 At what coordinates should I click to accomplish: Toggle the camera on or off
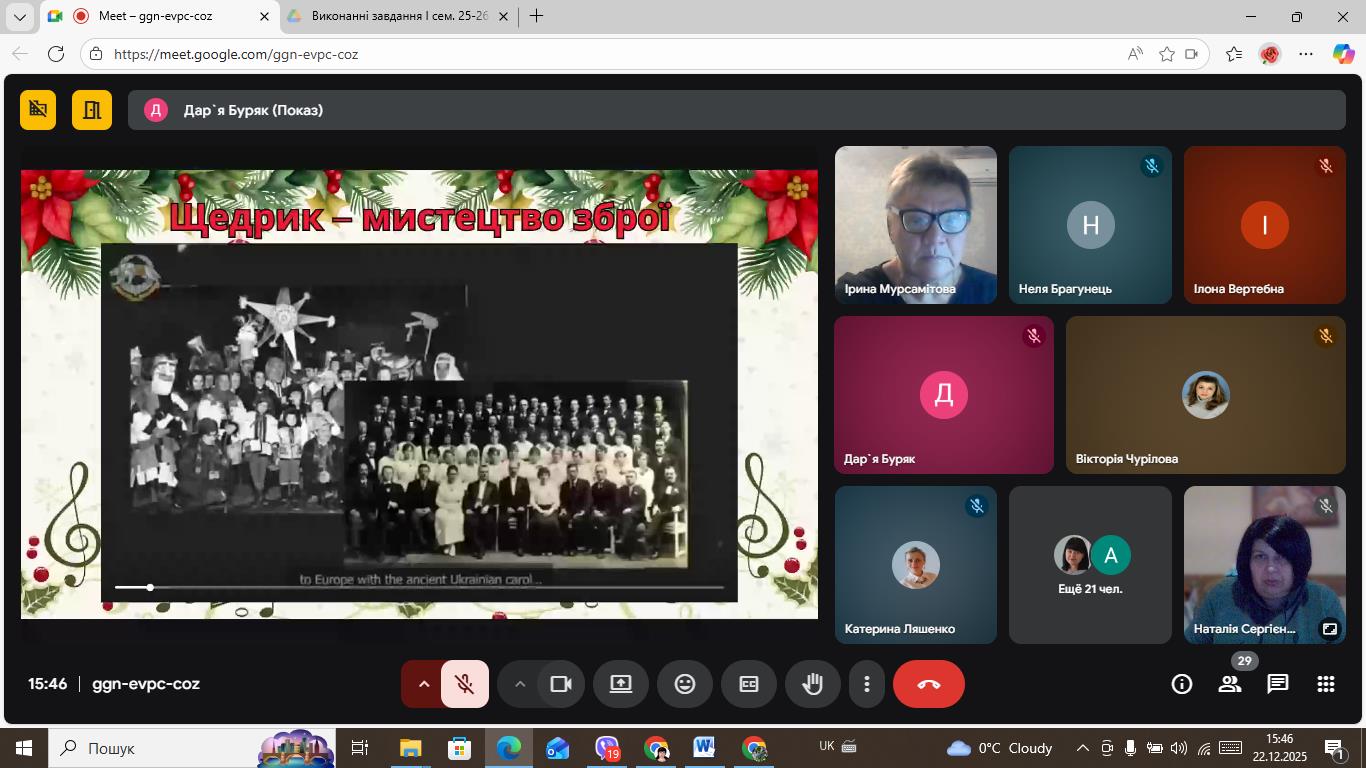coord(561,684)
